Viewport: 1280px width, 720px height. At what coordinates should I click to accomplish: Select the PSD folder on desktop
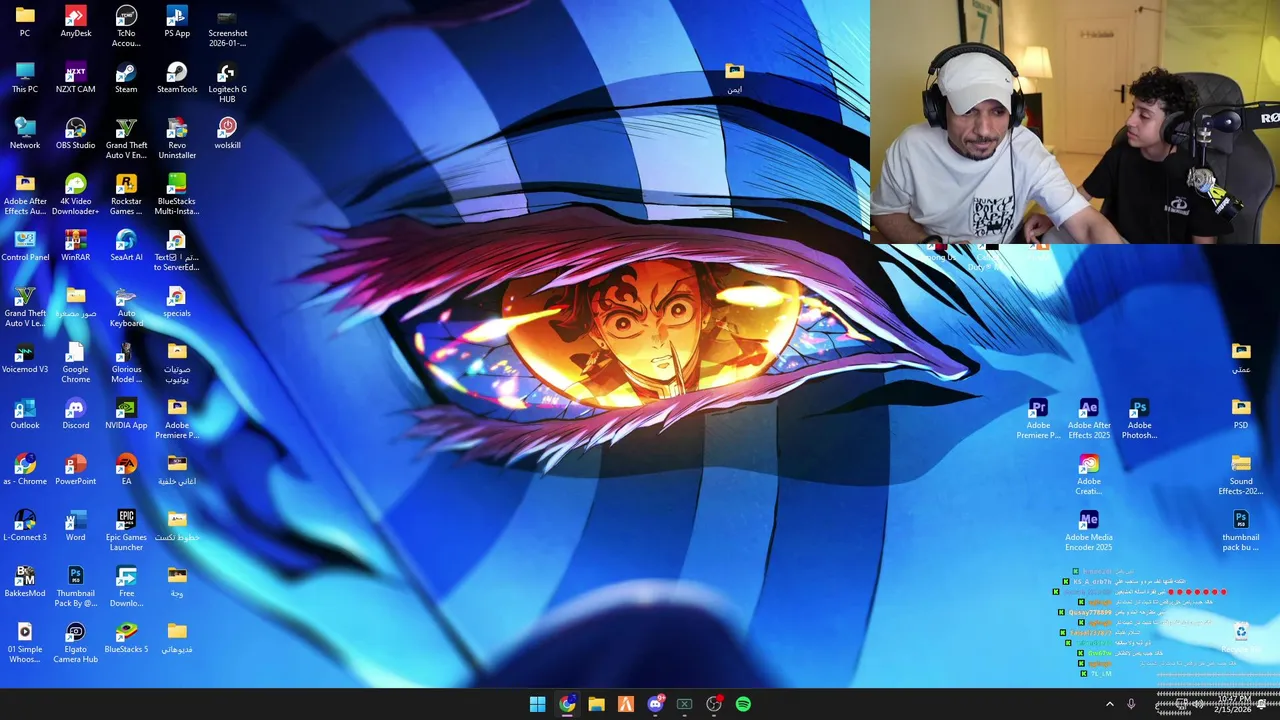(1241, 414)
